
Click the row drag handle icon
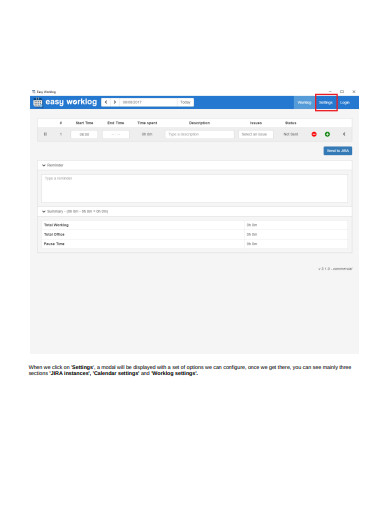point(45,134)
